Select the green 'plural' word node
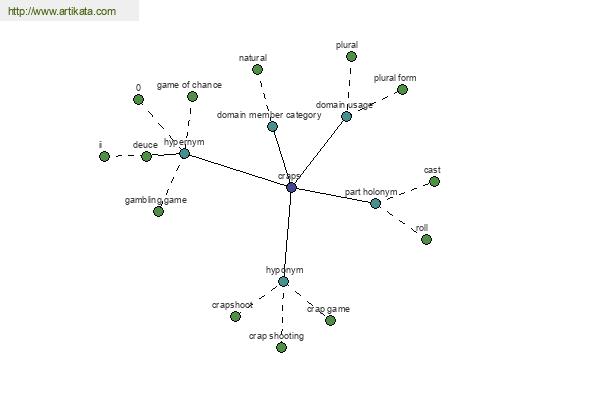The height and width of the screenshot is (400, 600). (x=351, y=57)
